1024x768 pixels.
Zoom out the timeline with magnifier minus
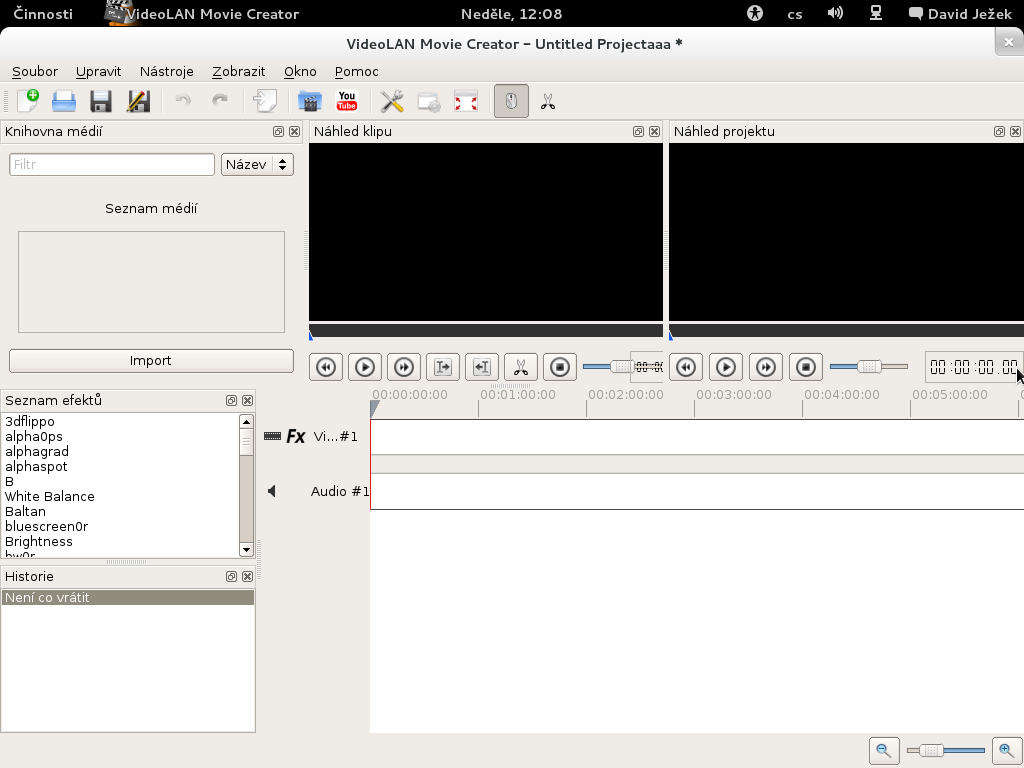click(x=884, y=750)
